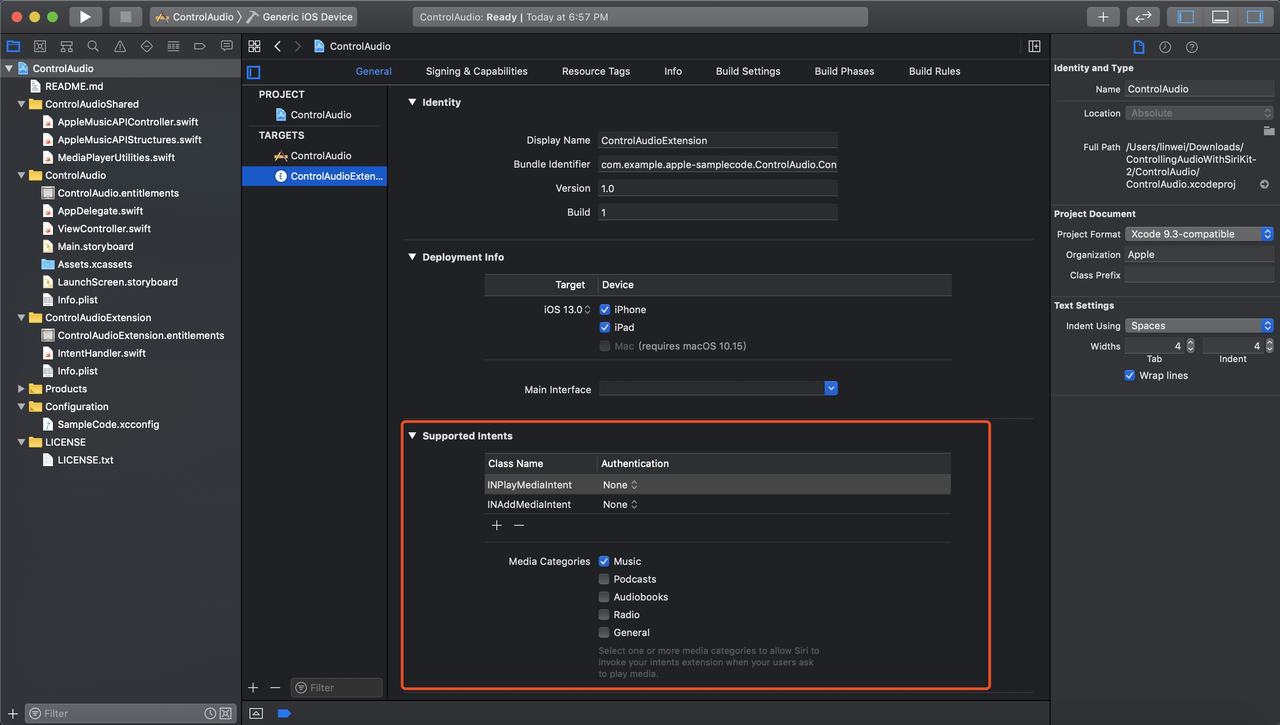Viewport: 1280px width, 725px height.
Task: Switch to Signing & Capabilities tab
Action: point(476,72)
